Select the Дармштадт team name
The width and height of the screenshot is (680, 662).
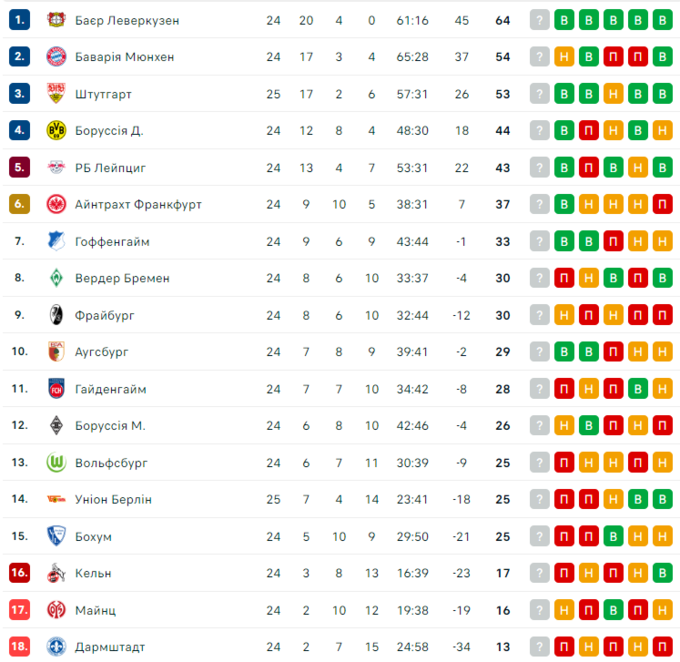108,647
